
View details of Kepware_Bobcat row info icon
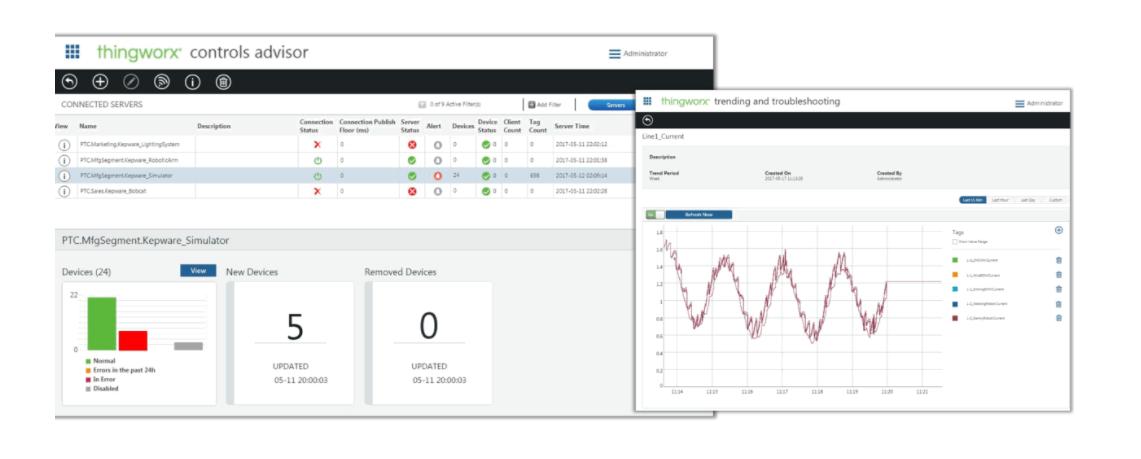coord(64,191)
